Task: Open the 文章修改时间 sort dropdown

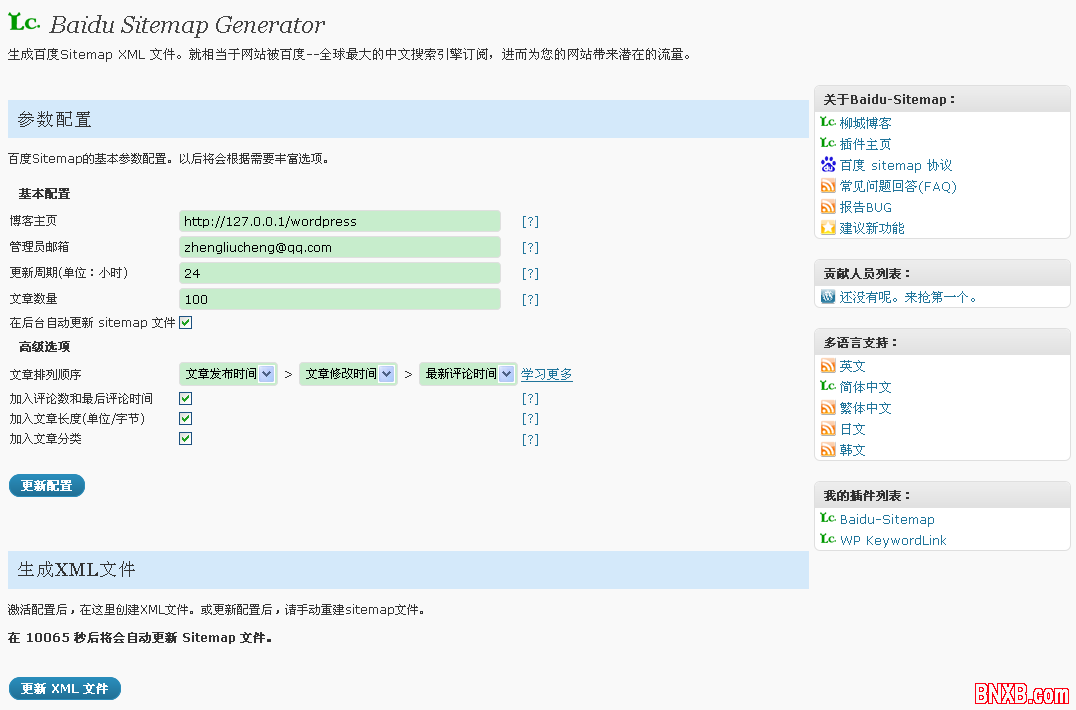Action: pyautogui.click(x=349, y=374)
